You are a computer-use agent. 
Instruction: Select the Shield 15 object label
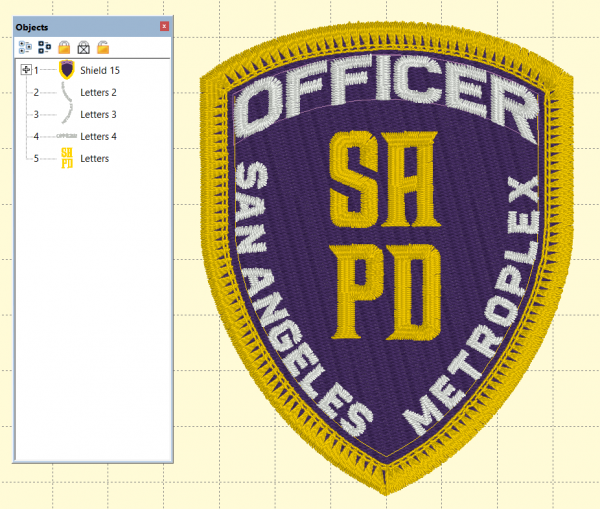[99, 70]
